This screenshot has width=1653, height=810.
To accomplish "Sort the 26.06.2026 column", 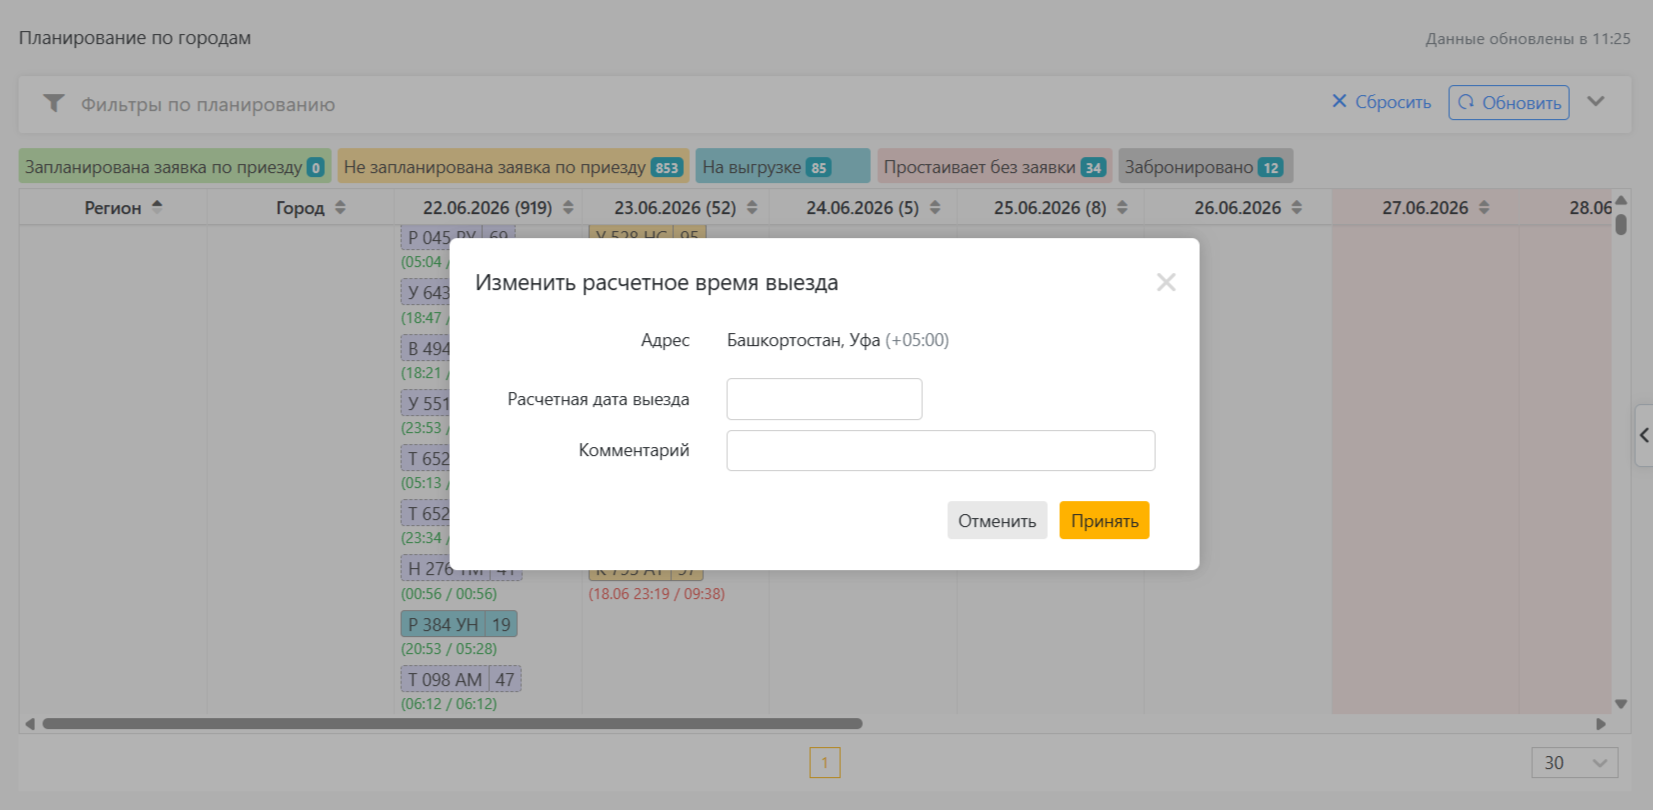I will pos(1297,207).
